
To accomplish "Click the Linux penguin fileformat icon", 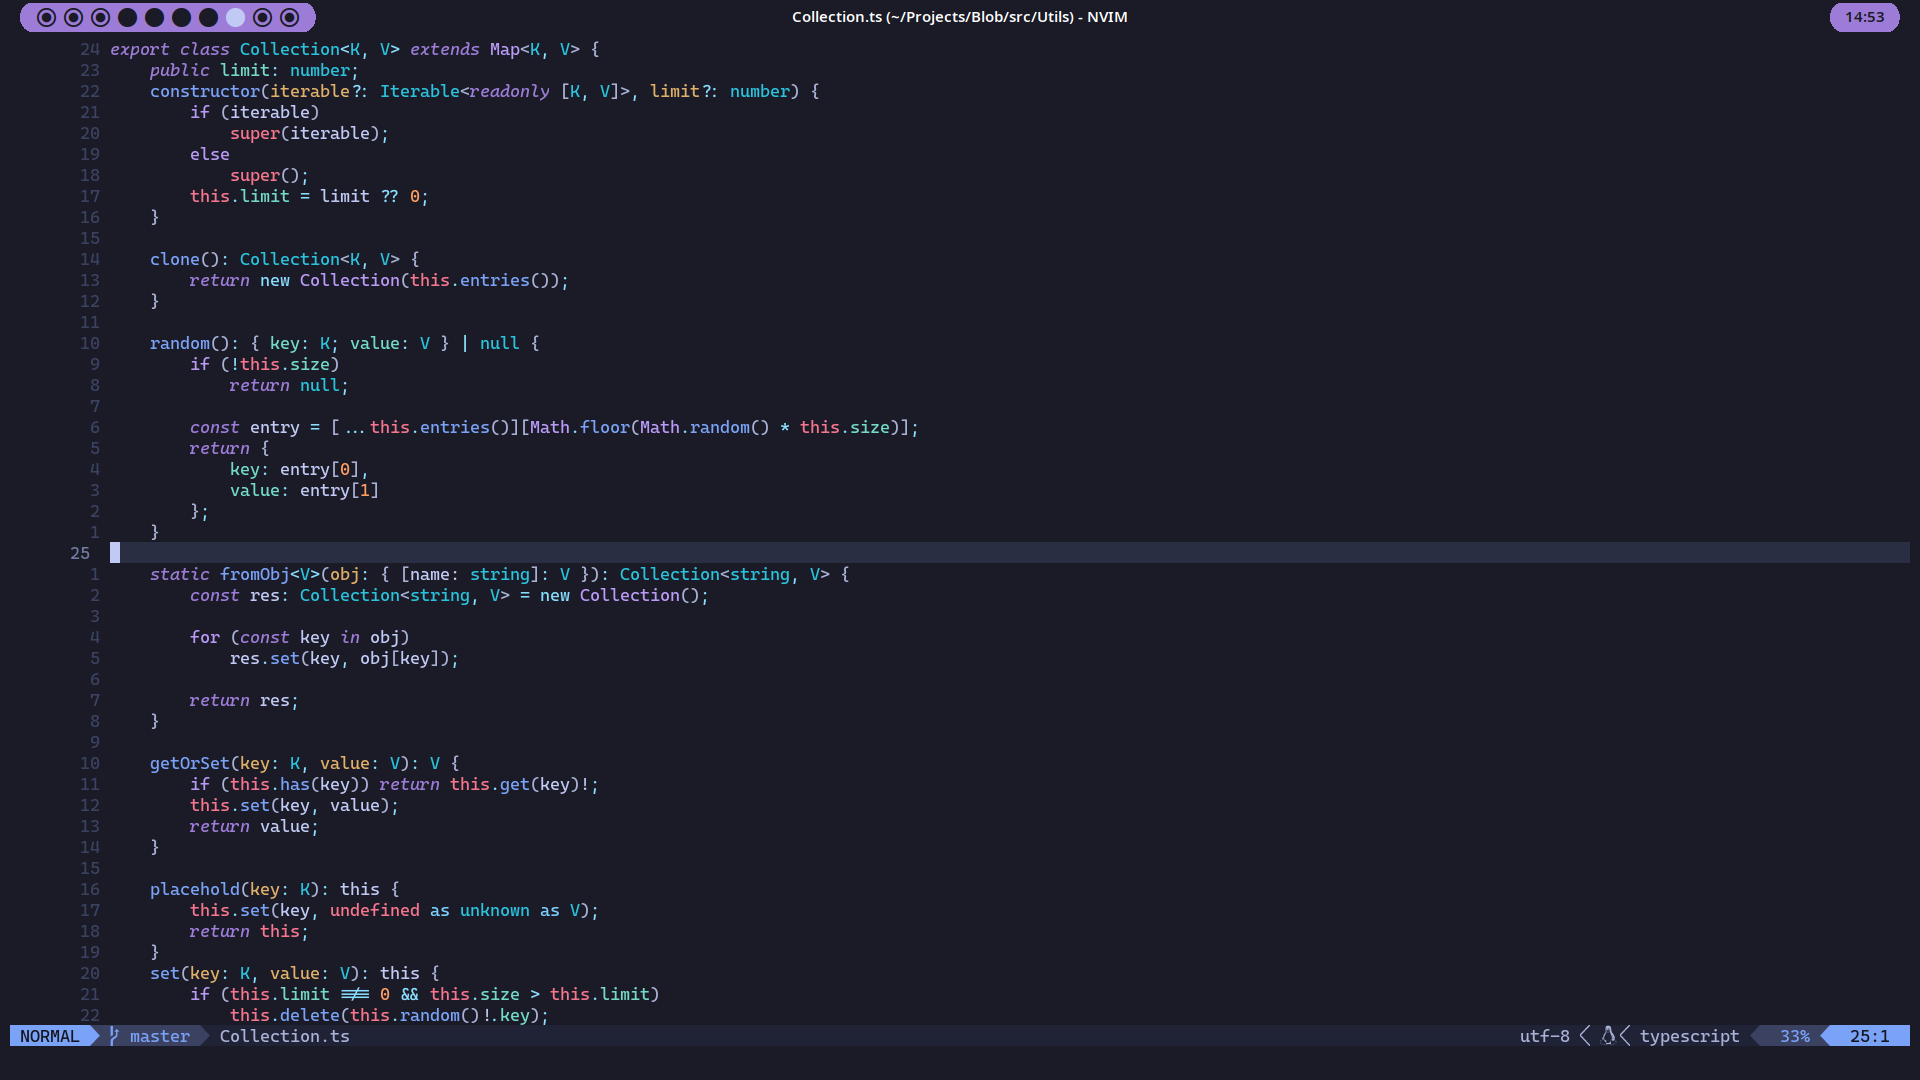I will [x=1608, y=1036].
